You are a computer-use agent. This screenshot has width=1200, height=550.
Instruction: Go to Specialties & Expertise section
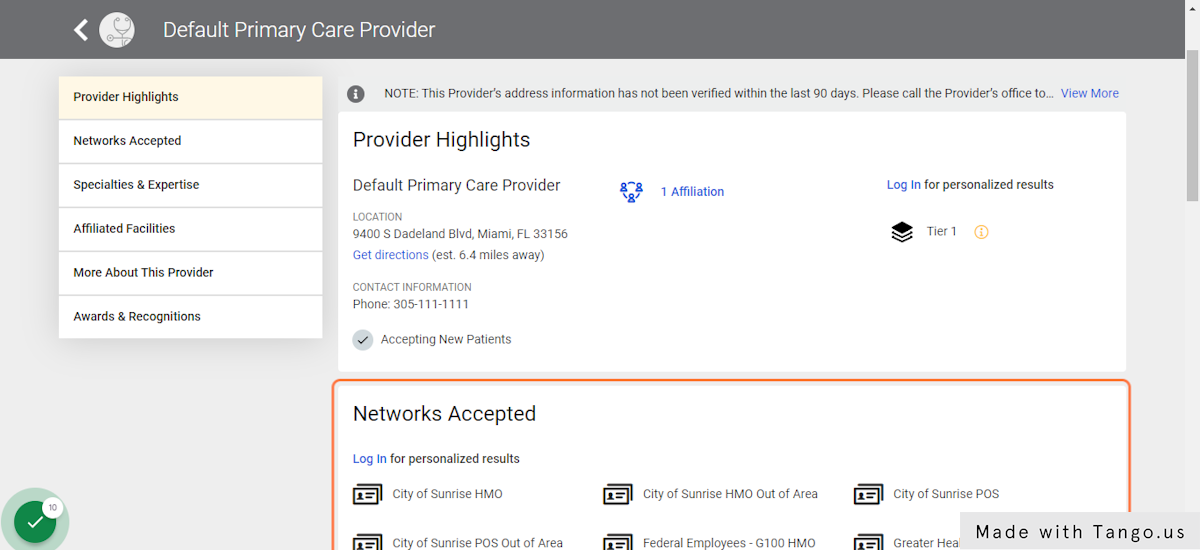(191, 185)
